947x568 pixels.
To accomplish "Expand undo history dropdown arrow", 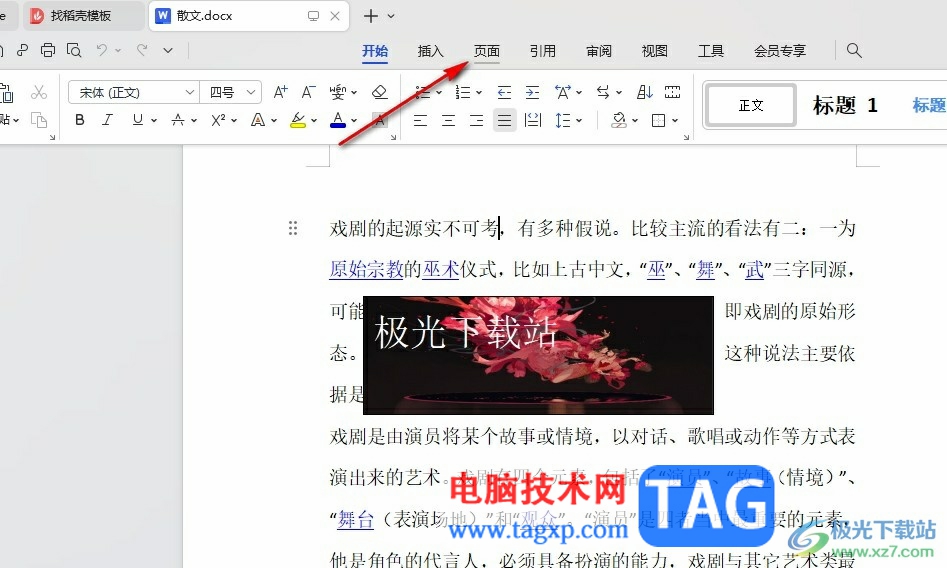I will coord(118,50).
